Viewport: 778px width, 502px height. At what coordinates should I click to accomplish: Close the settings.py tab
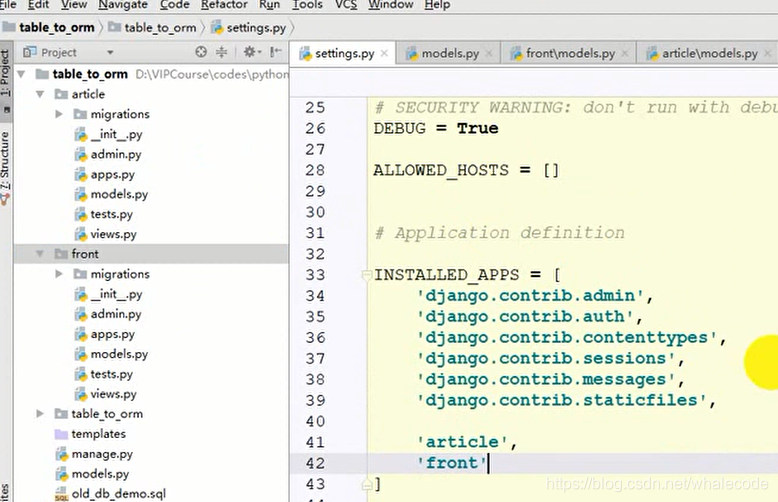pyautogui.click(x=384, y=53)
